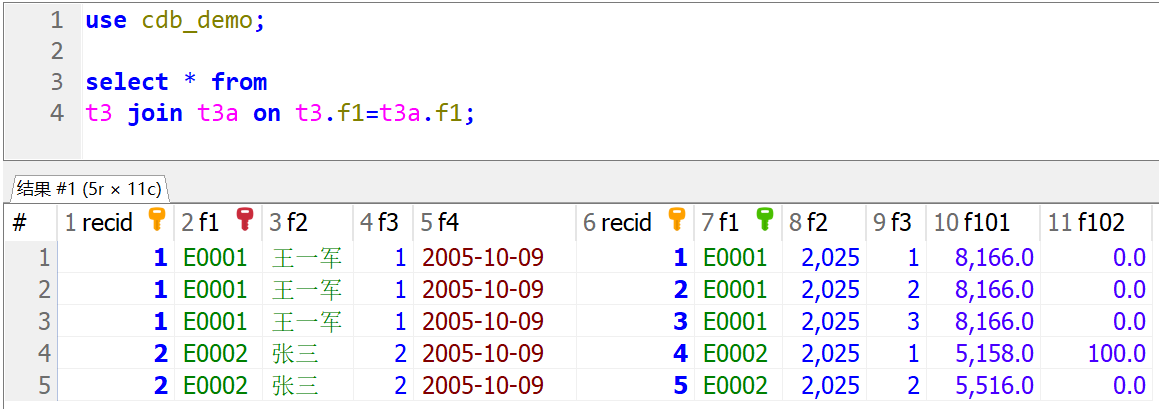Click line number 2 in the editor gutter
Screen dimensions: 1159x409
point(56,51)
